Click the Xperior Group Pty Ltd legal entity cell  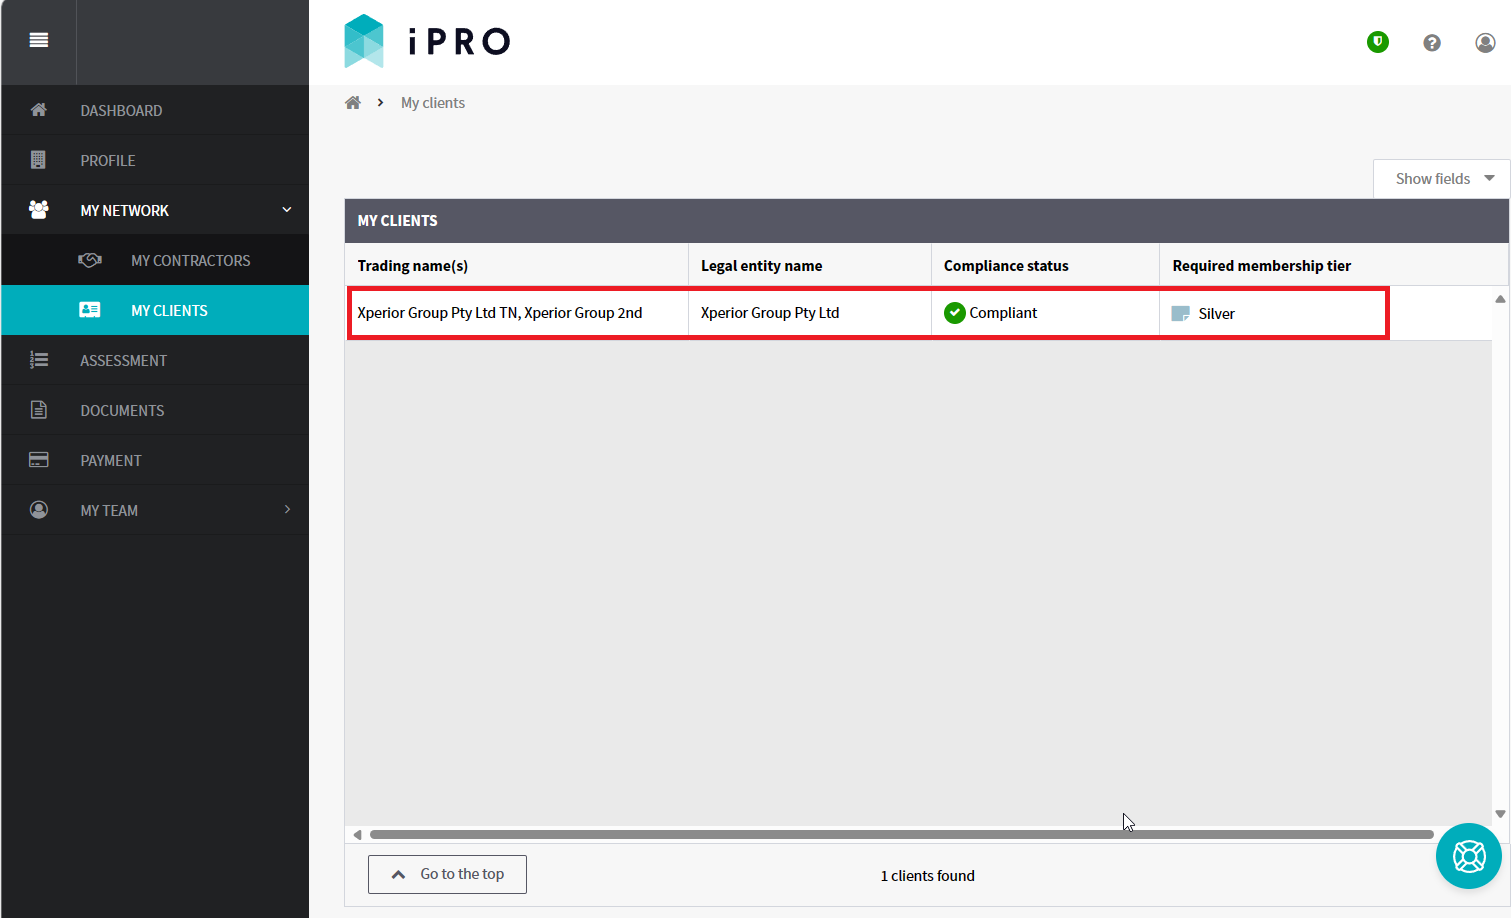coord(810,313)
